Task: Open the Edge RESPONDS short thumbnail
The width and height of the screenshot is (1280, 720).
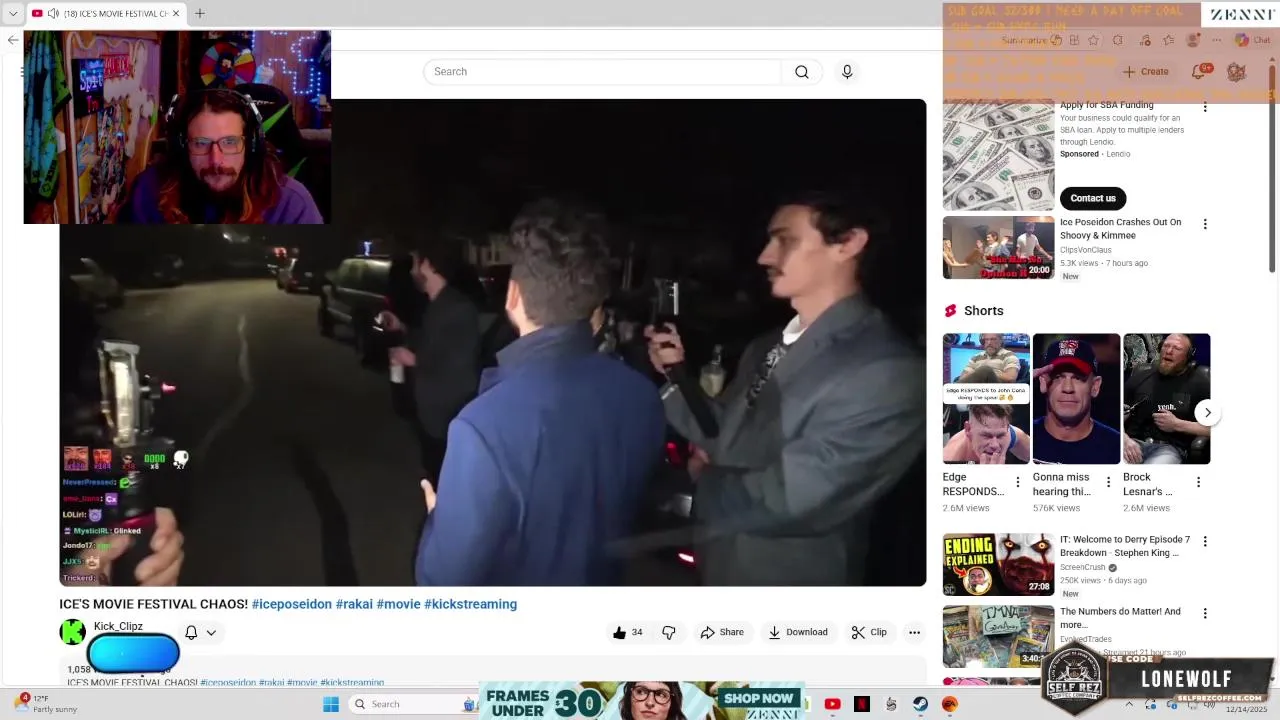Action: [986, 399]
